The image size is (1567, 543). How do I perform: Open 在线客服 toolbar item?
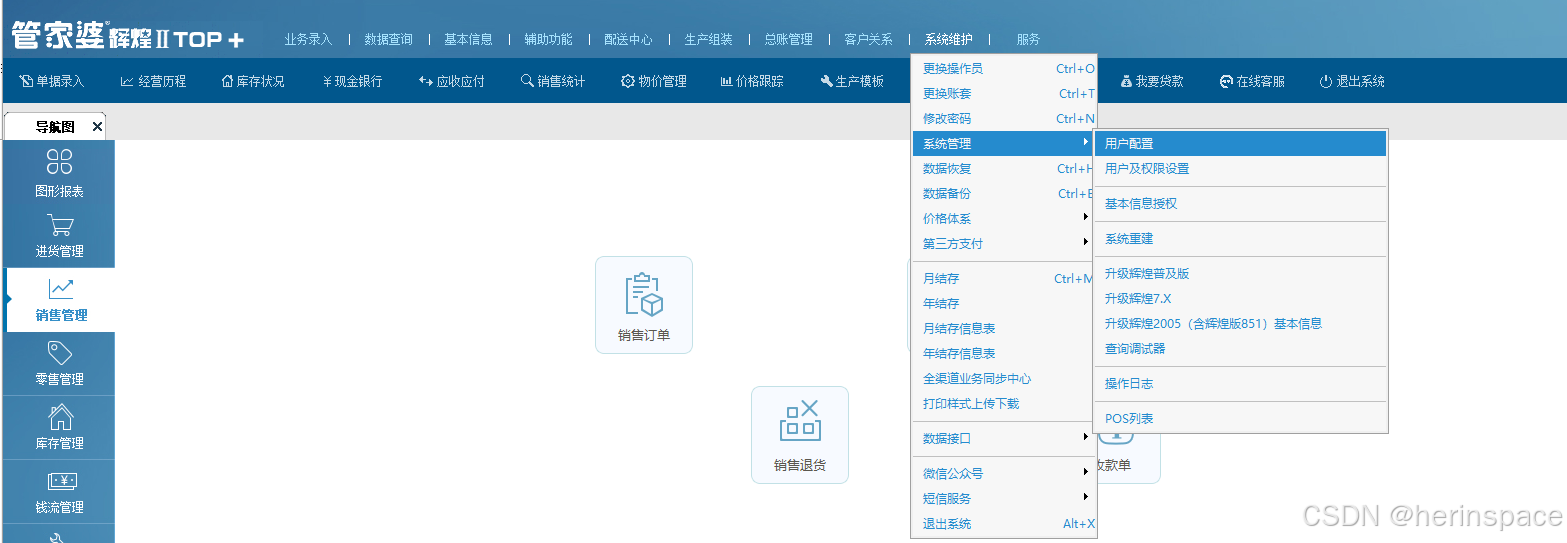[1252, 81]
